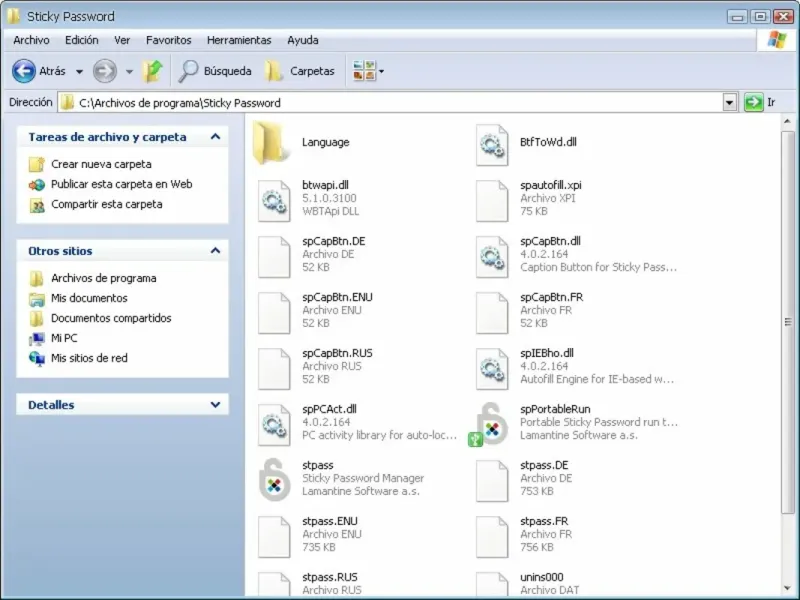Select the stpass.FR file icon
Image resolution: width=800 pixels, height=600 pixels.
(x=492, y=537)
